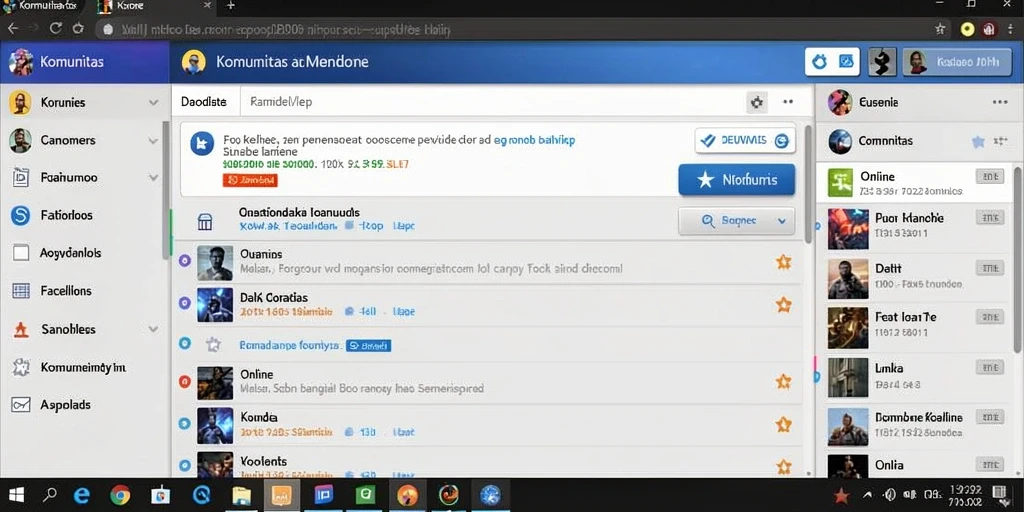The image size is (1024, 512).
Task: Expand the Sanoblecs sidebar chevron
Action: tap(153, 329)
